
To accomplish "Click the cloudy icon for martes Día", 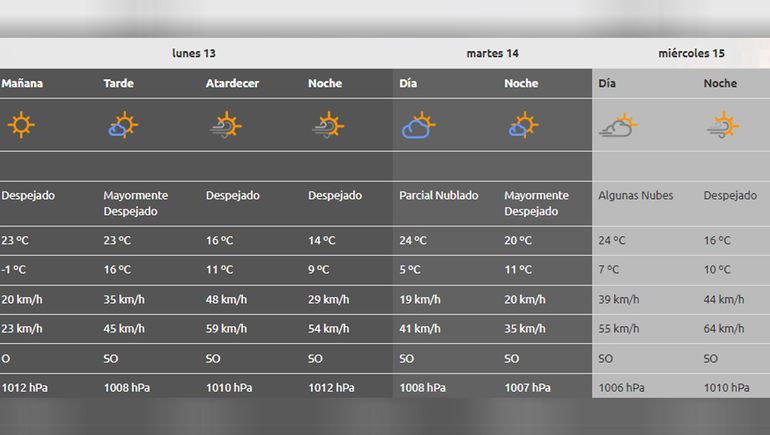I will (418, 126).
